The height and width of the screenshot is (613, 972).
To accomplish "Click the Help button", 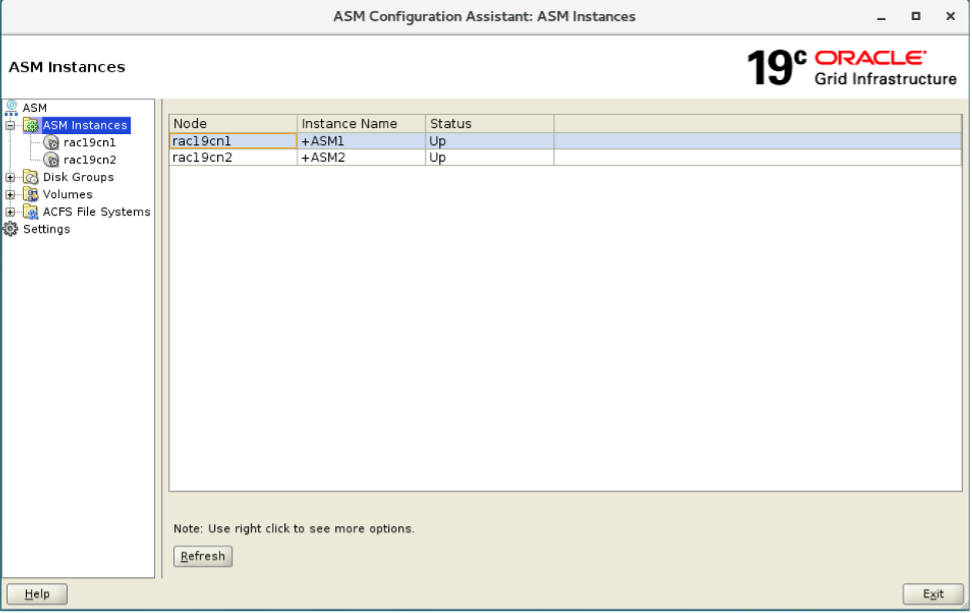I will [x=37, y=594].
